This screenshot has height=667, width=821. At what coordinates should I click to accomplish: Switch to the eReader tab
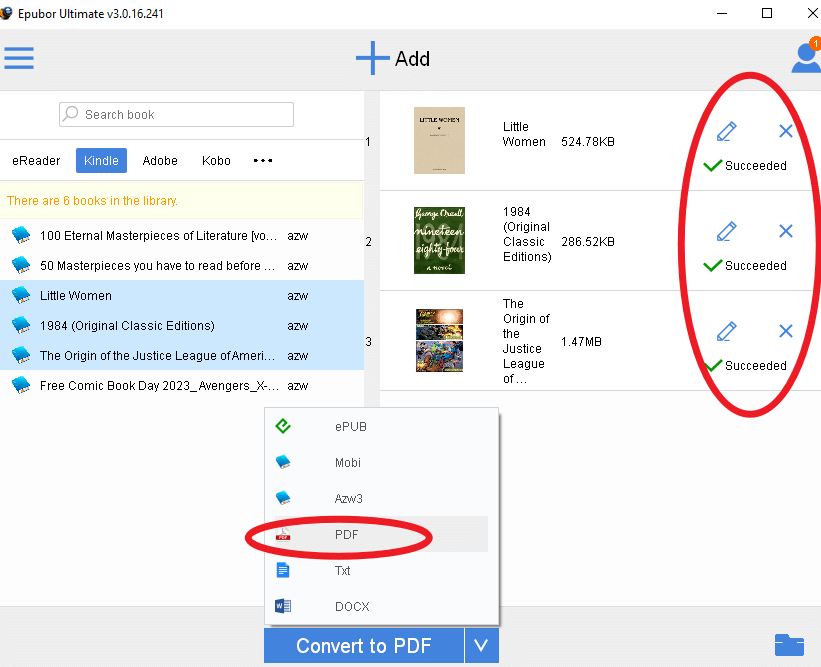tap(36, 160)
